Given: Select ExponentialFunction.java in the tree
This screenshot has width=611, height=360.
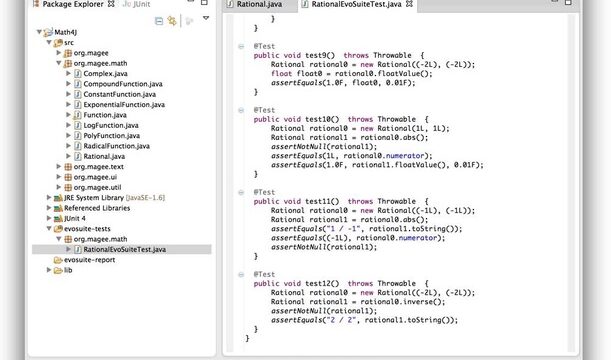Looking at the screenshot, I should pos(124,104).
